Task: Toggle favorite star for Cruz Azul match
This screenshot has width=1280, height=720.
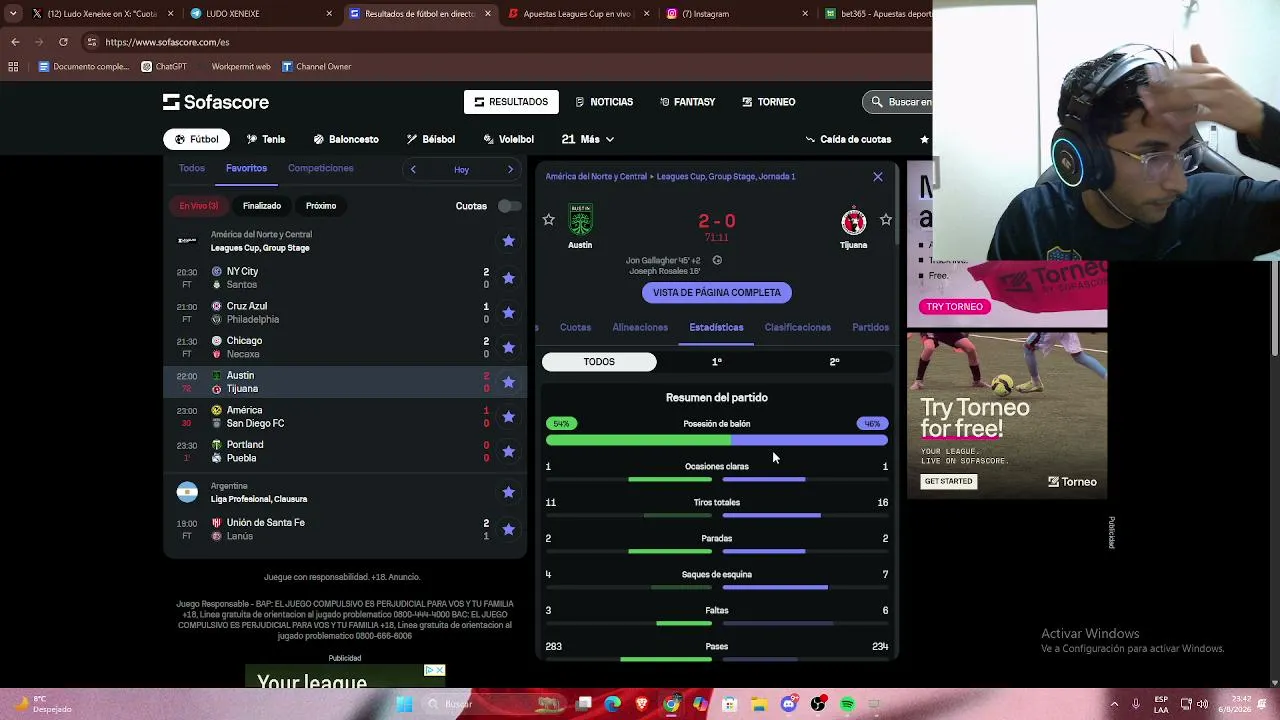Action: pyautogui.click(x=508, y=313)
